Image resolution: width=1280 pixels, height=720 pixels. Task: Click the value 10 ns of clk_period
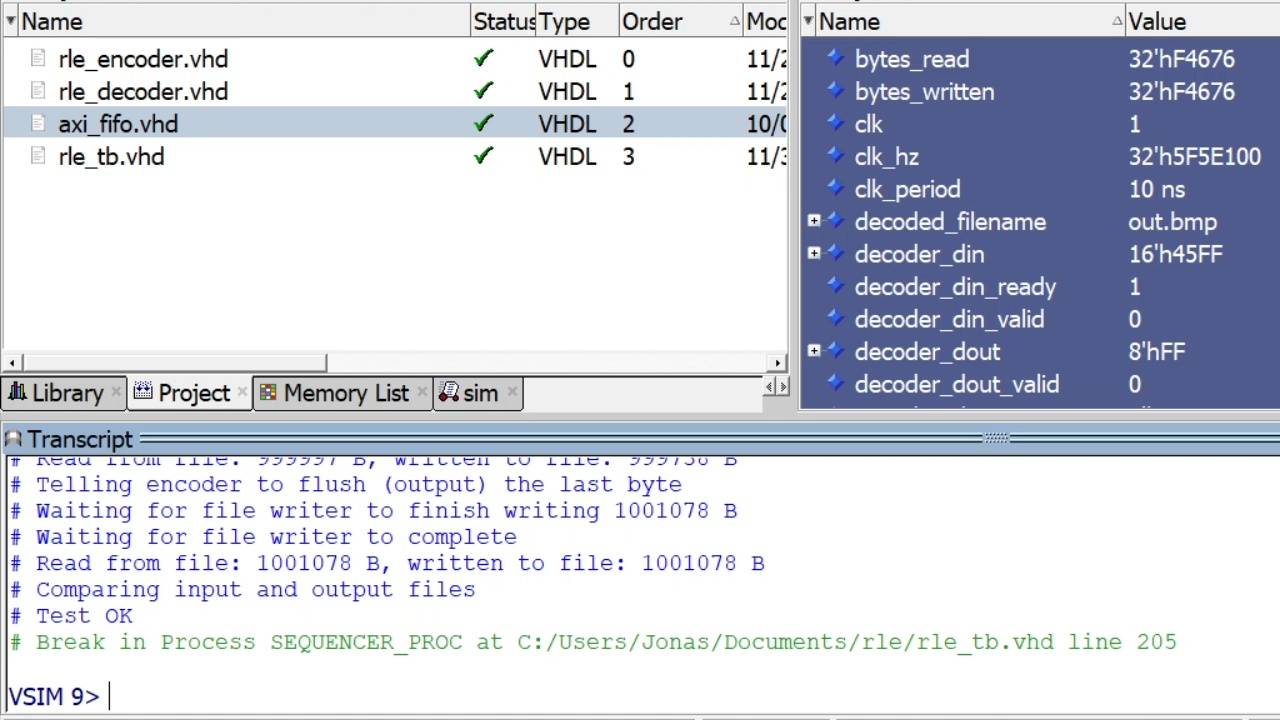click(1156, 189)
